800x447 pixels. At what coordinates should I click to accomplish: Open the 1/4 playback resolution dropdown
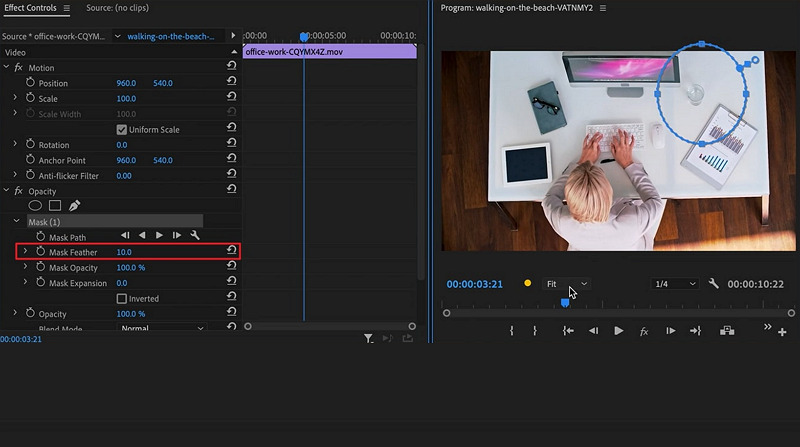coord(674,284)
